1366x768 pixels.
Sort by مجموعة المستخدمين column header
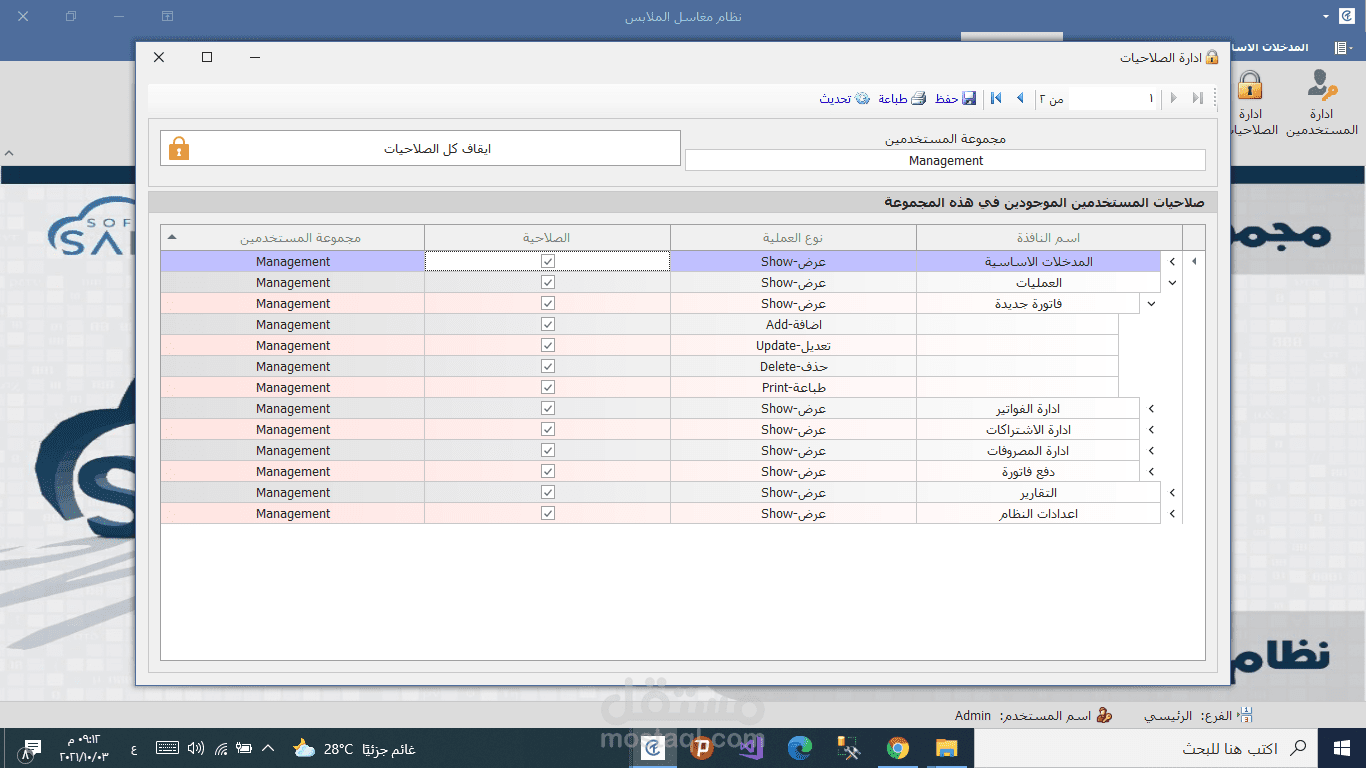[x=292, y=238]
